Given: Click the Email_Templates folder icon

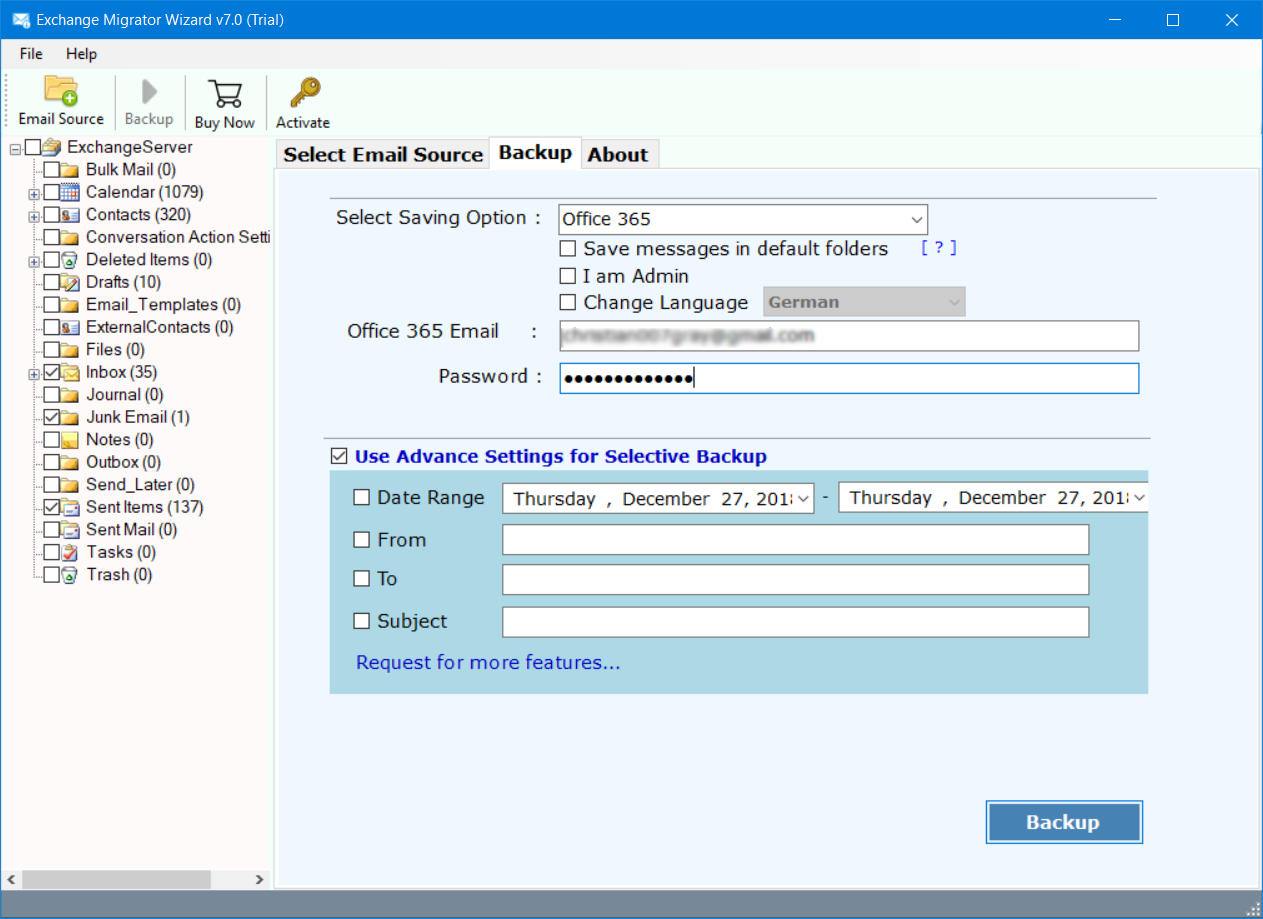Looking at the screenshot, I should (x=70, y=305).
